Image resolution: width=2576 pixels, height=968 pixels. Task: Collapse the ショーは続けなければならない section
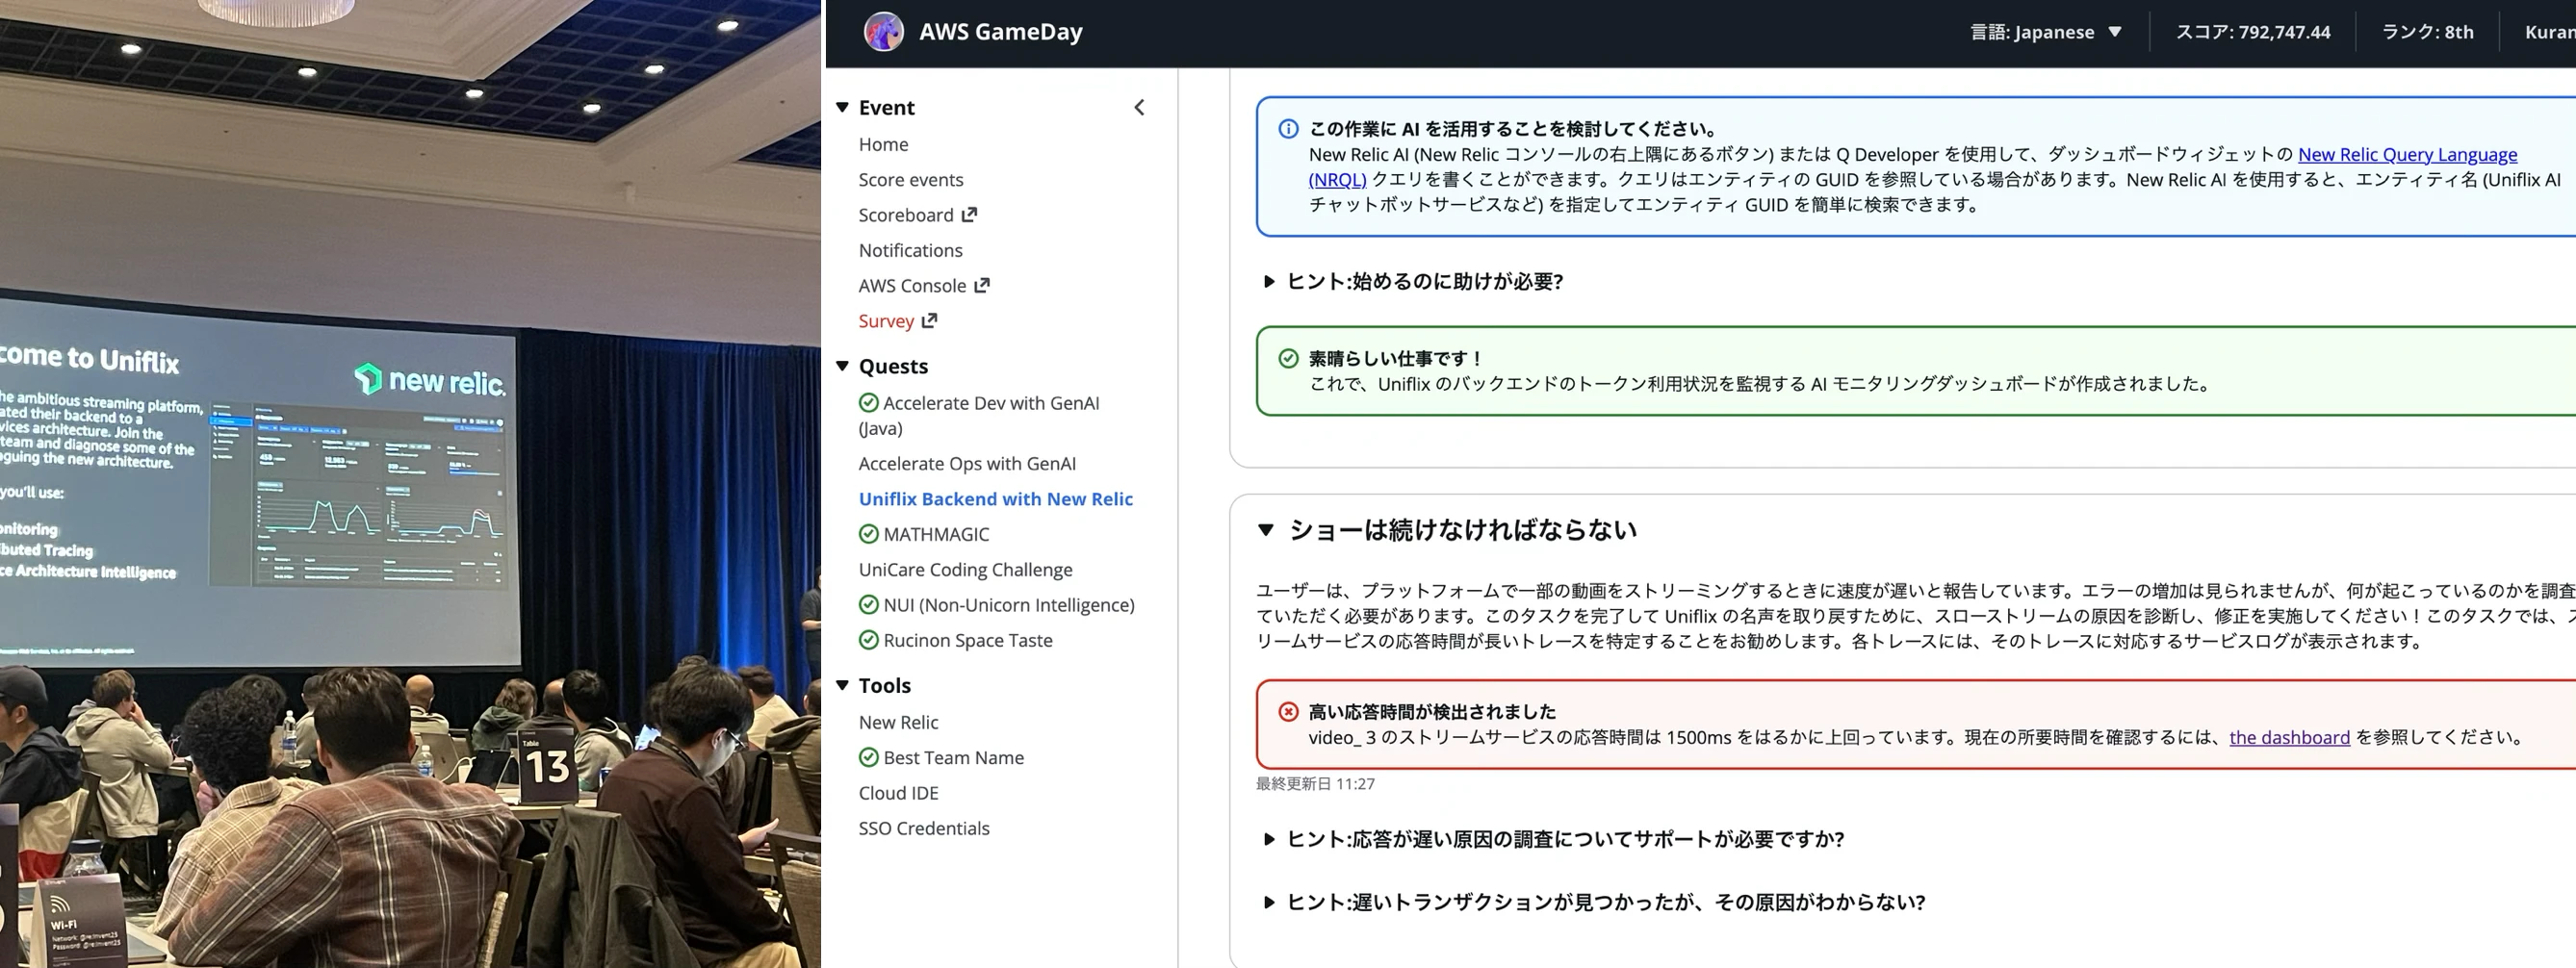pyautogui.click(x=1266, y=530)
